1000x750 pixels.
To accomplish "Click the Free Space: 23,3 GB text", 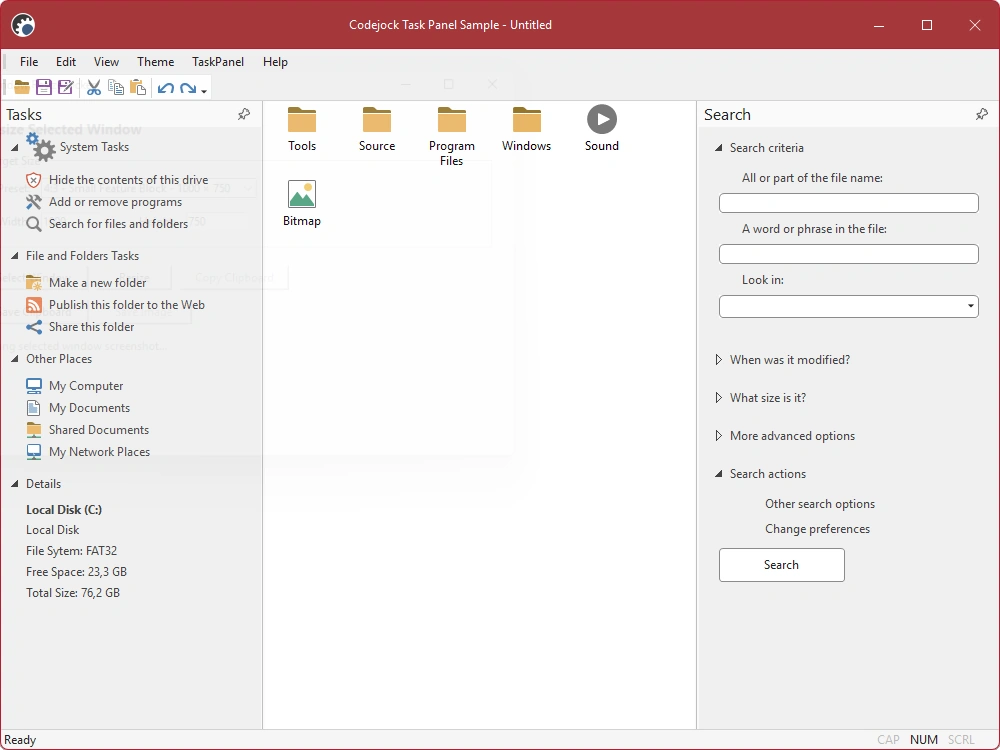I will pyautogui.click(x=77, y=572).
